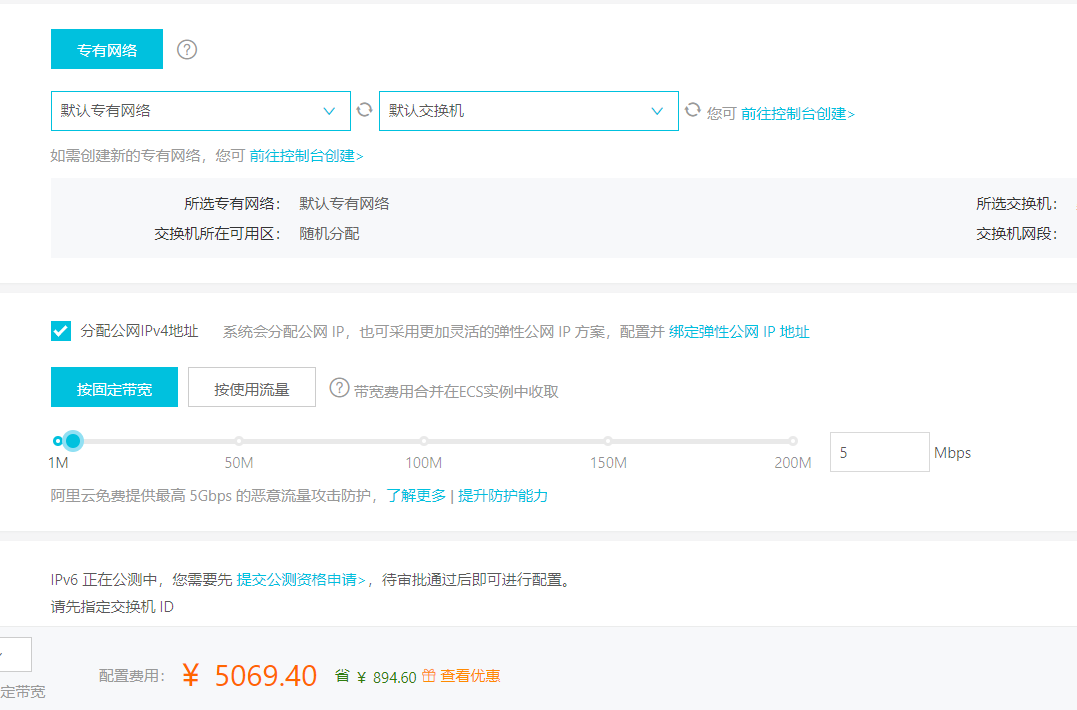Click 提交公测资格申请 link for IPv6
1077x710 pixels.
coord(301,579)
